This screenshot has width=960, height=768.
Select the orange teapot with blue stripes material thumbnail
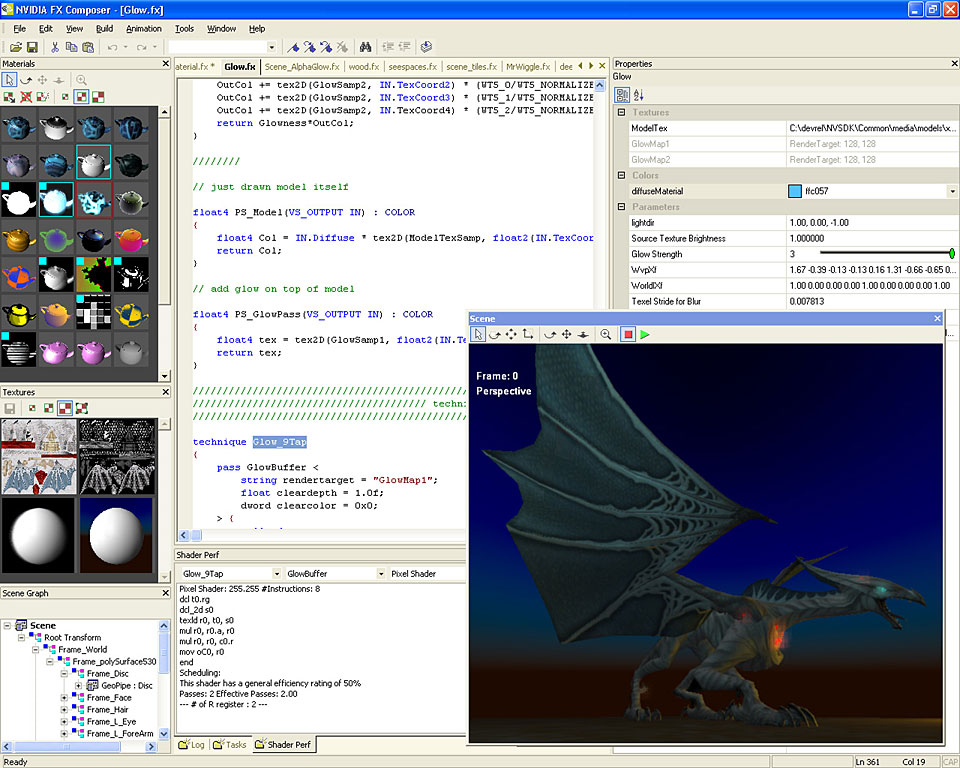18,276
